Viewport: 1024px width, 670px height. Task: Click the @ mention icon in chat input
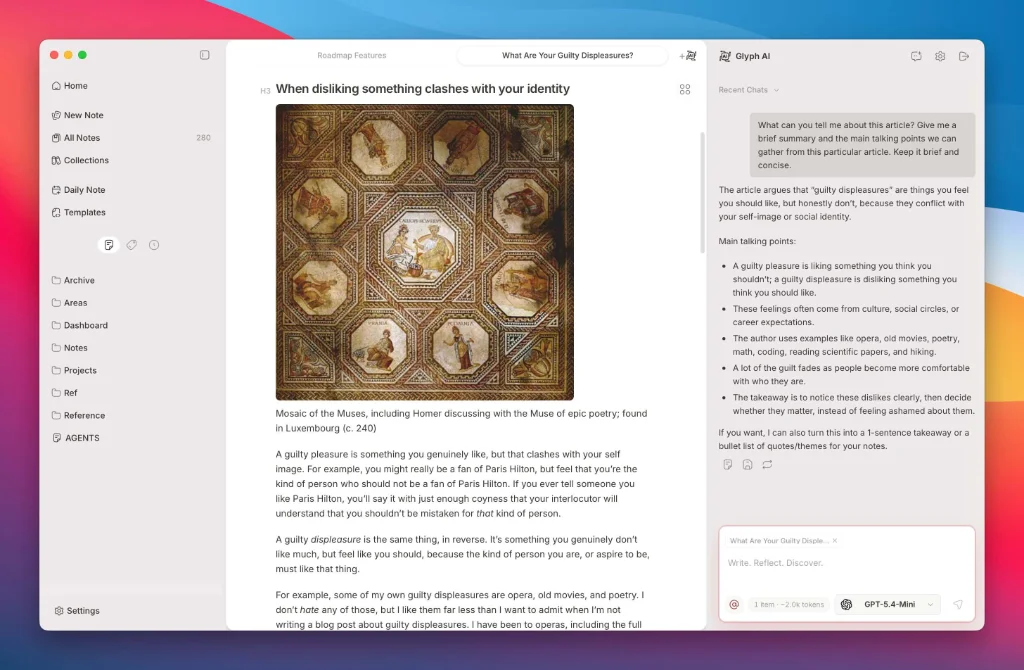point(734,604)
